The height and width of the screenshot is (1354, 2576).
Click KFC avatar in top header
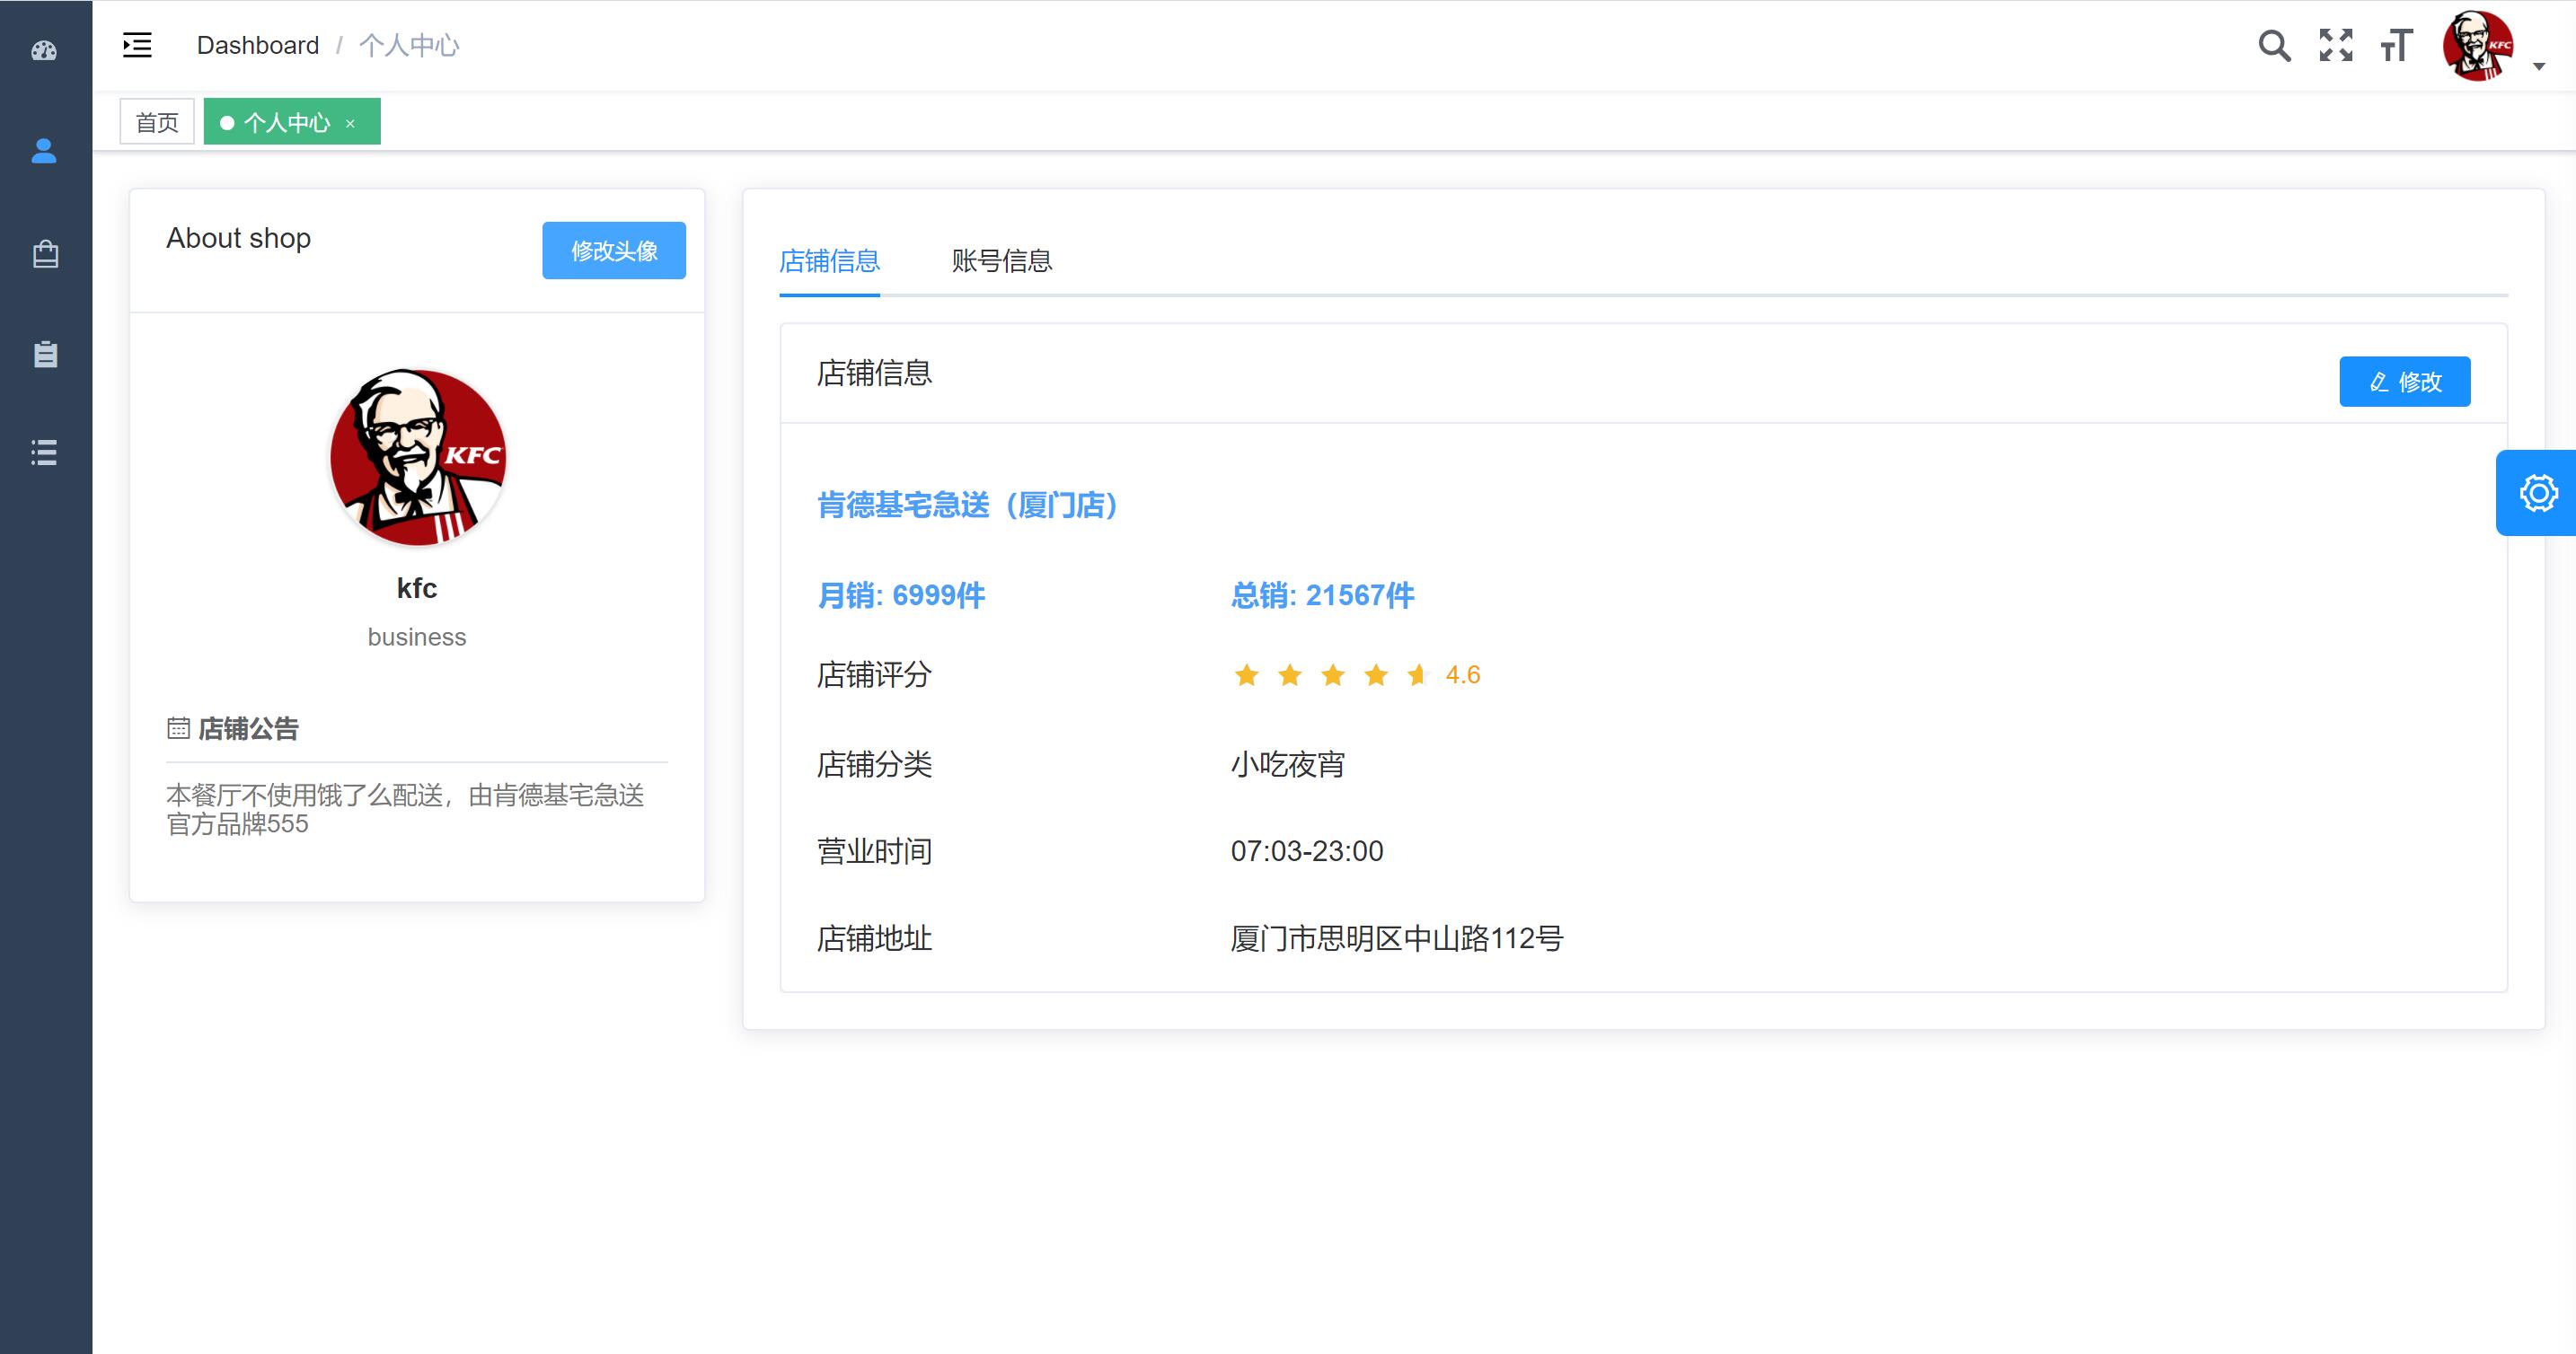[x=2478, y=46]
